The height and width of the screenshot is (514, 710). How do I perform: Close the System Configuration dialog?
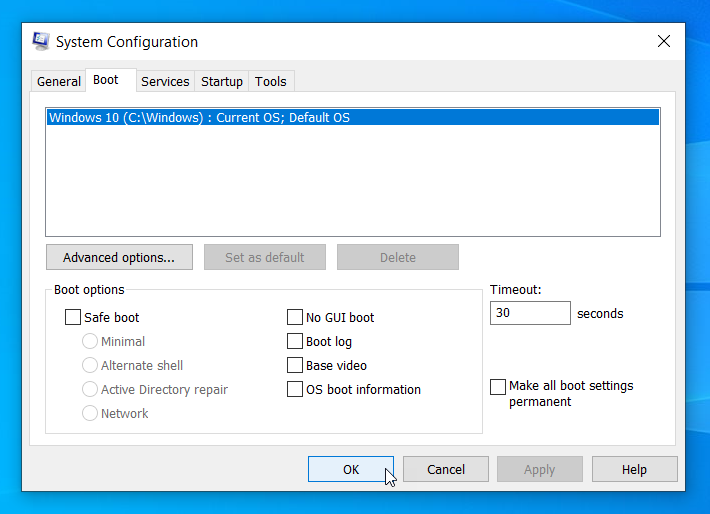(x=663, y=41)
